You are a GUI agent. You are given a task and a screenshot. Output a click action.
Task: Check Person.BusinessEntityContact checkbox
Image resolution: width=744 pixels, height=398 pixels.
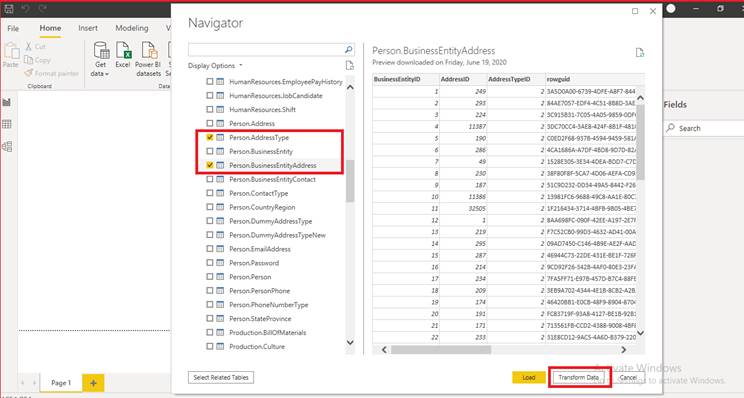[x=210, y=179]
